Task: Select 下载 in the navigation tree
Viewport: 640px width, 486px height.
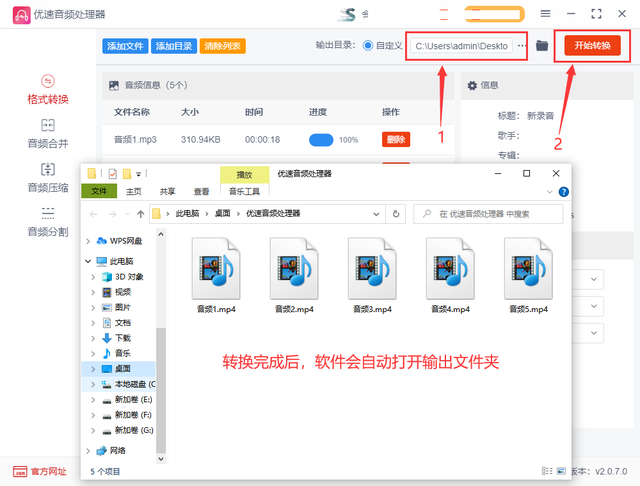Action: pyautogui.click(x=123, y=338)
